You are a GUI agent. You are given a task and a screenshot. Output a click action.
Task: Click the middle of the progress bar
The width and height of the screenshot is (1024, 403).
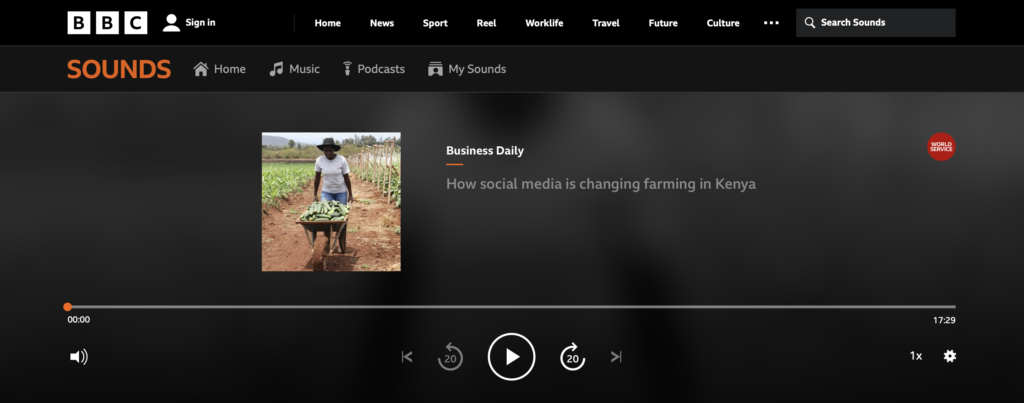pyautogui.click(x=511, y=306)
